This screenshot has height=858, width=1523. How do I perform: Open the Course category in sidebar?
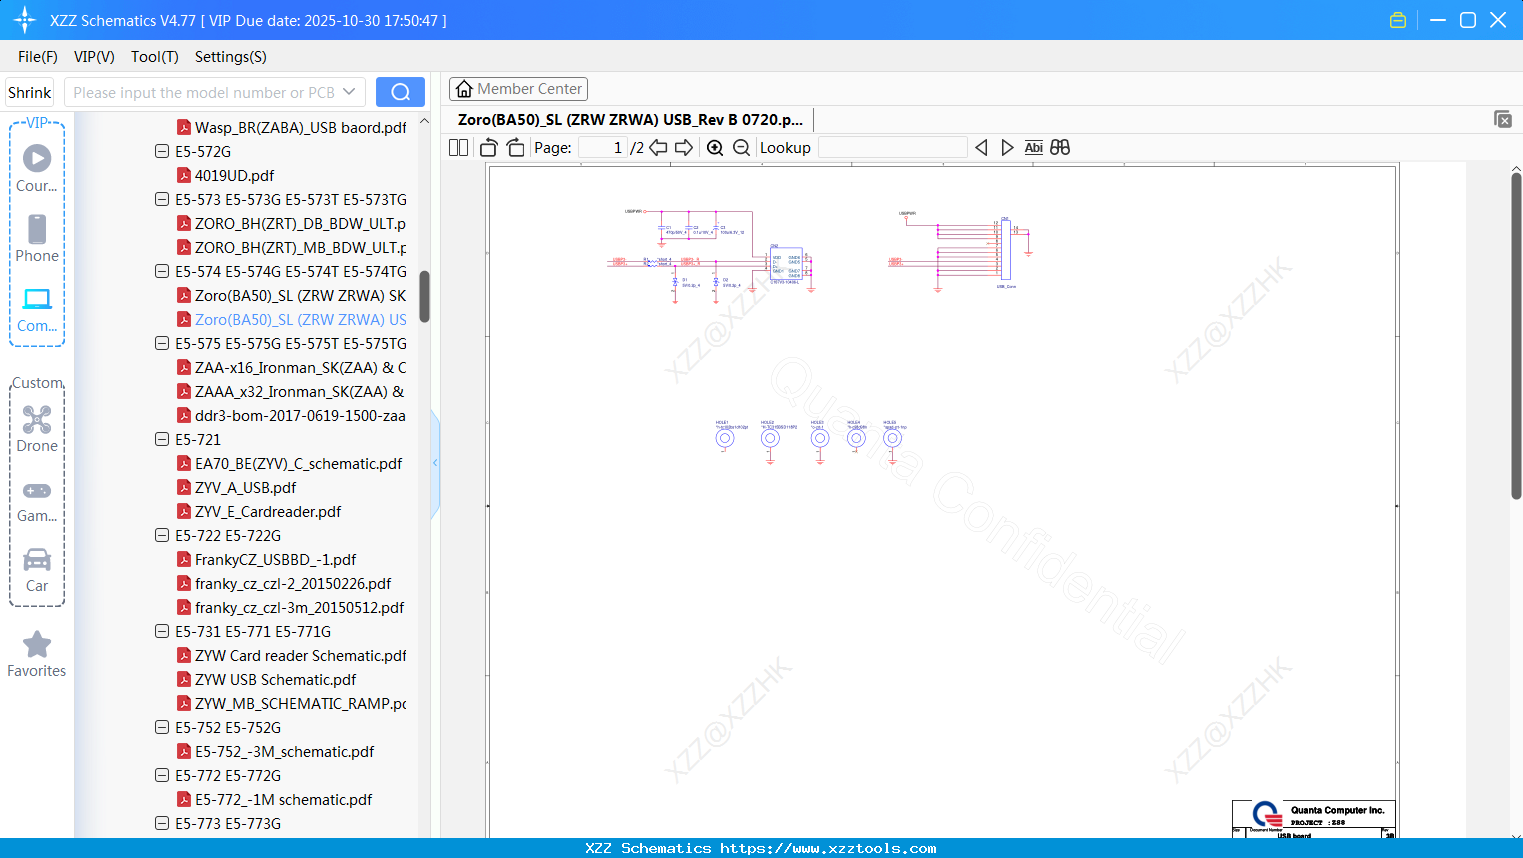click(37, 169)
